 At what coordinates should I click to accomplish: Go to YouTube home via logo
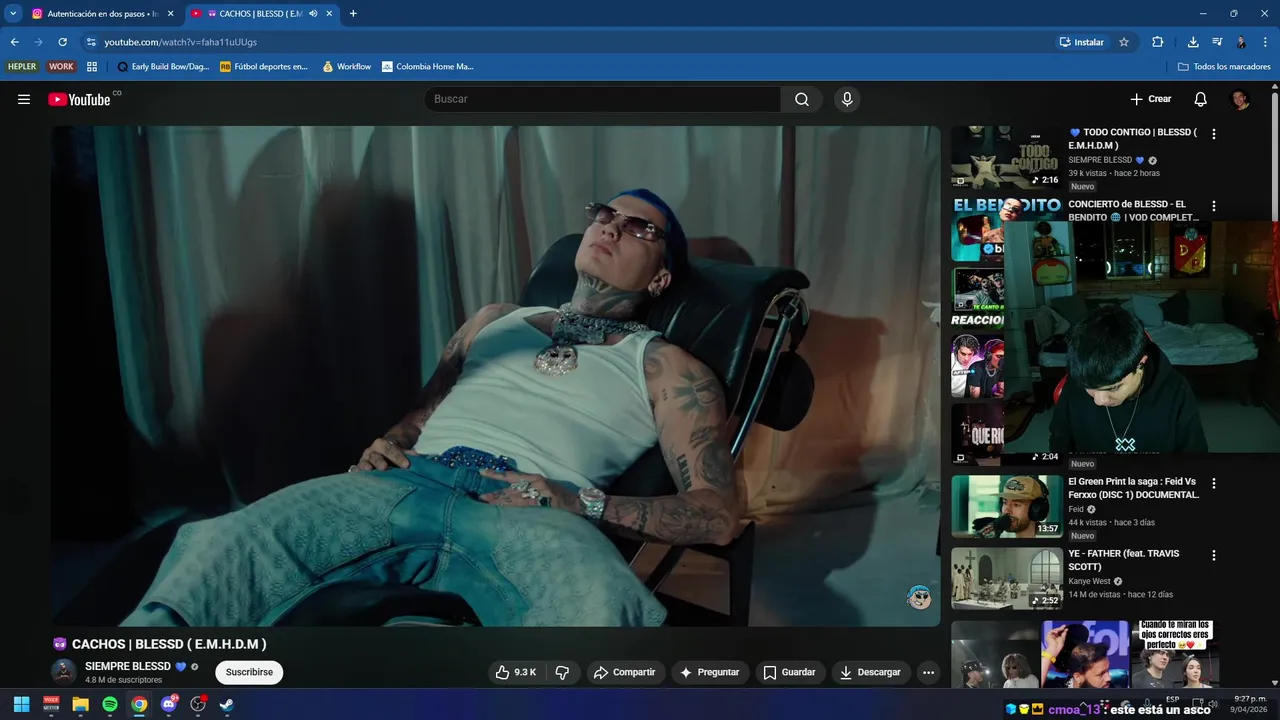click(x=79, y=99)
